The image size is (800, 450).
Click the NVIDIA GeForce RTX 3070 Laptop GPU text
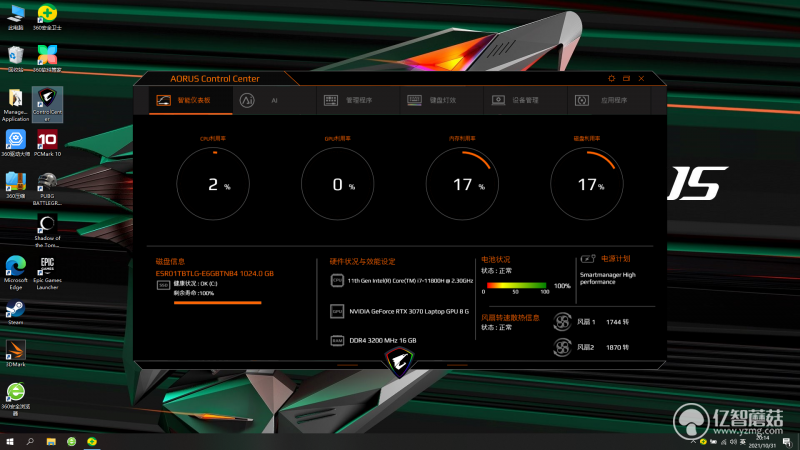point(409,311)
